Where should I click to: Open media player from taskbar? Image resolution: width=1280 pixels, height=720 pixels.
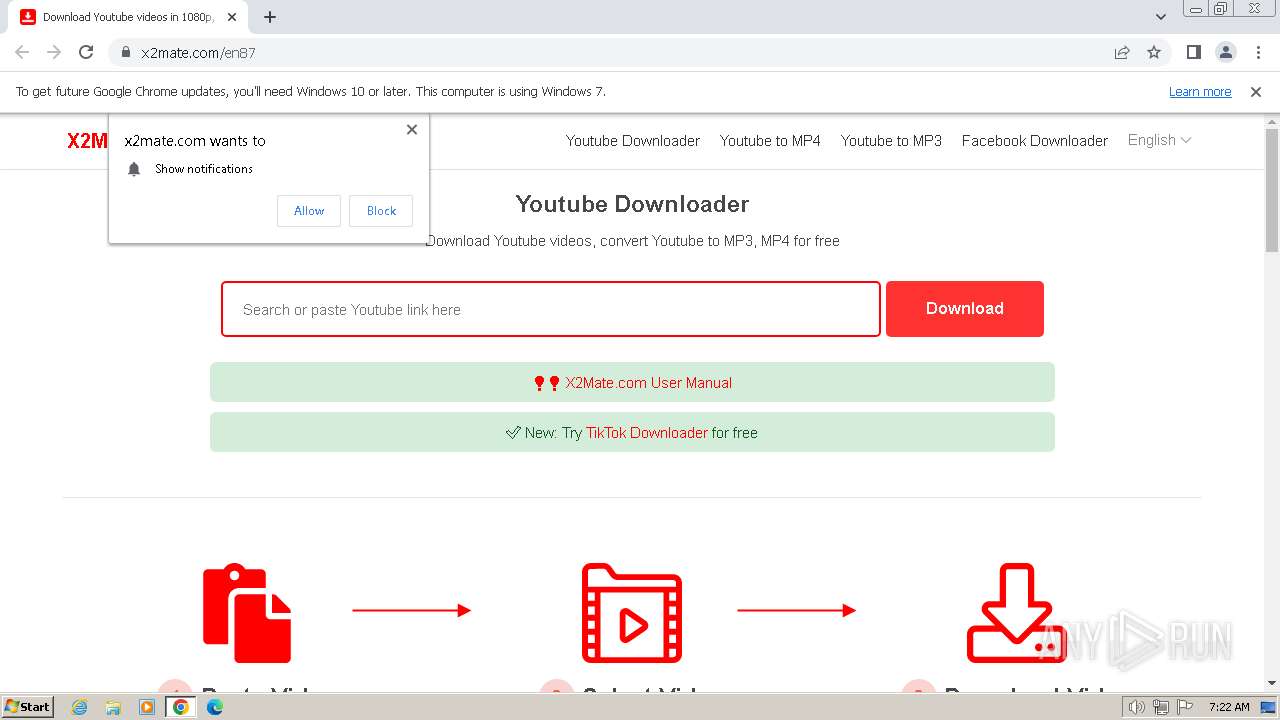coord(147,707)
